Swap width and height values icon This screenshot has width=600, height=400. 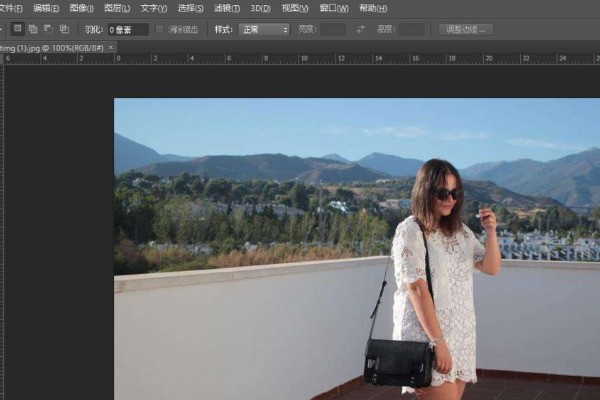pos(360,29)
